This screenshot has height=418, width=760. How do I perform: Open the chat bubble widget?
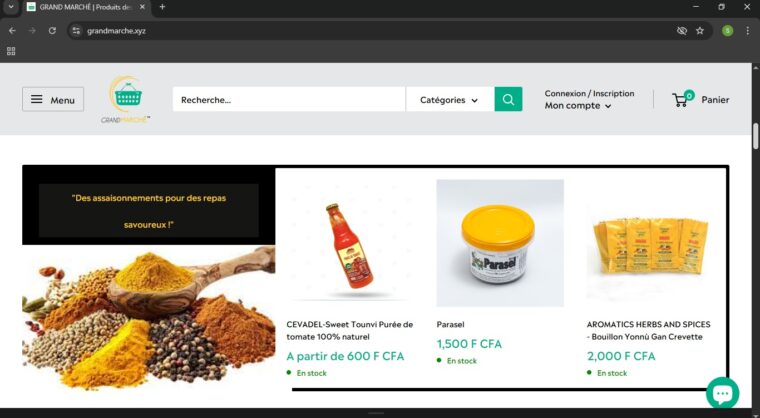(722, 392)
